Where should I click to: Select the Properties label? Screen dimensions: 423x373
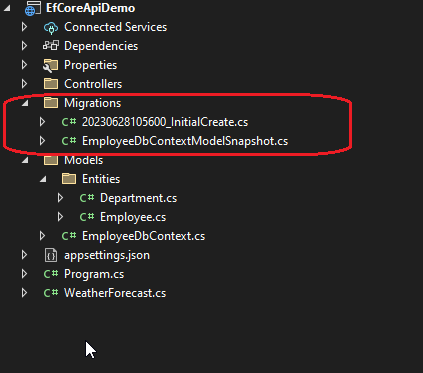(90, 65)
